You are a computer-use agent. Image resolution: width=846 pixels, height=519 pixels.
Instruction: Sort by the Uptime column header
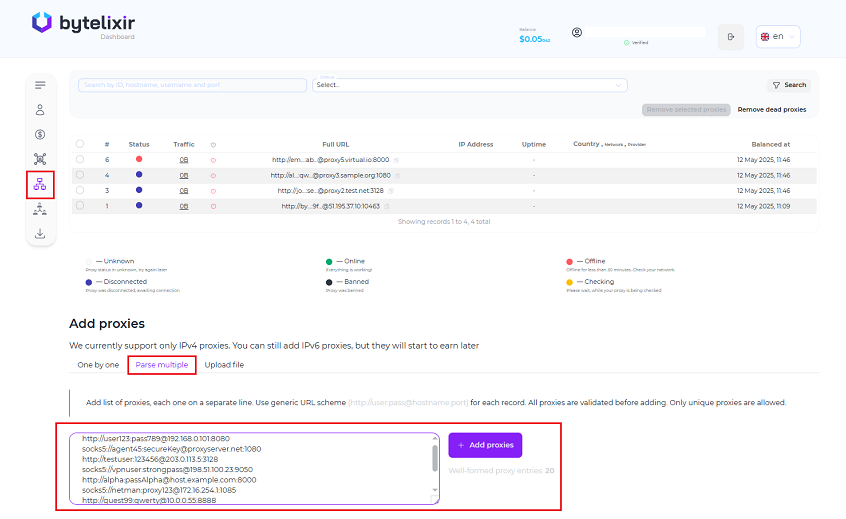click(x=534, y=145)
